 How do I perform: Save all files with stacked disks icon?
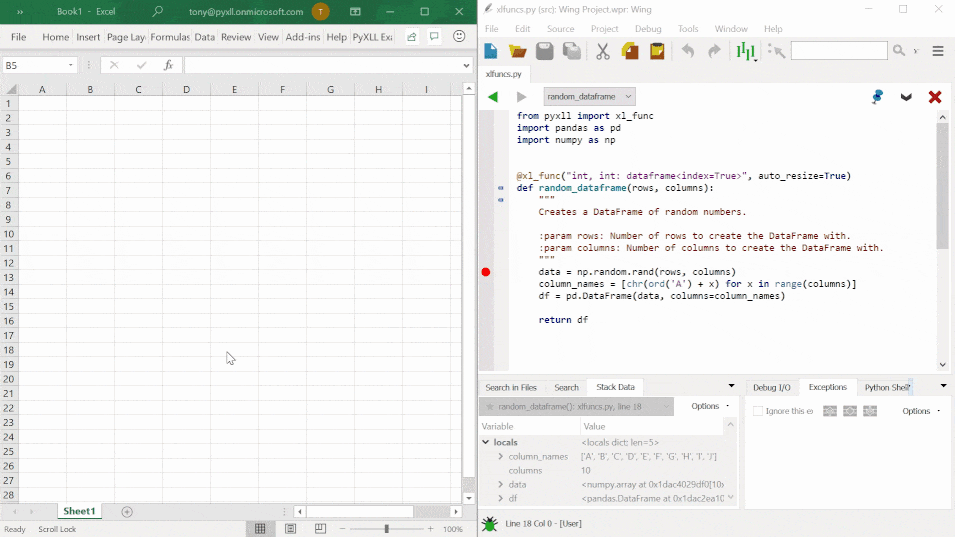pos(571,51)
